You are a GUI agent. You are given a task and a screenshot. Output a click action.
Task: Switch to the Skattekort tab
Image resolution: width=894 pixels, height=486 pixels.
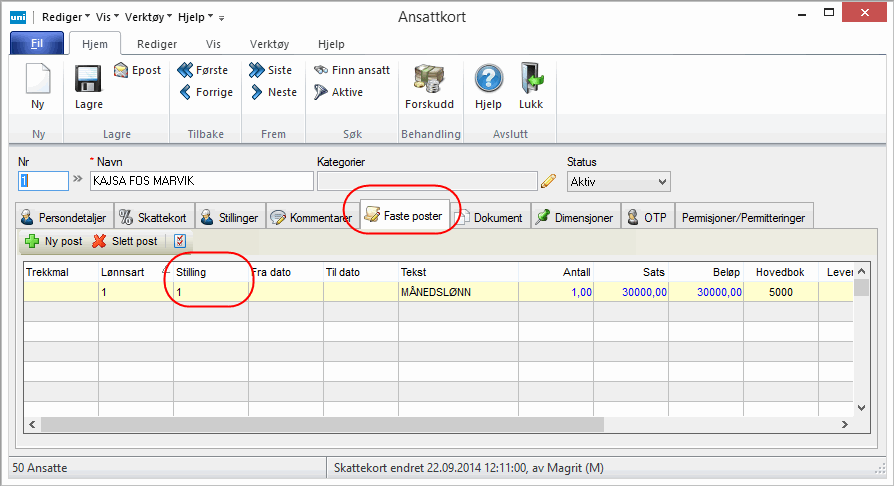click(153, 217)
